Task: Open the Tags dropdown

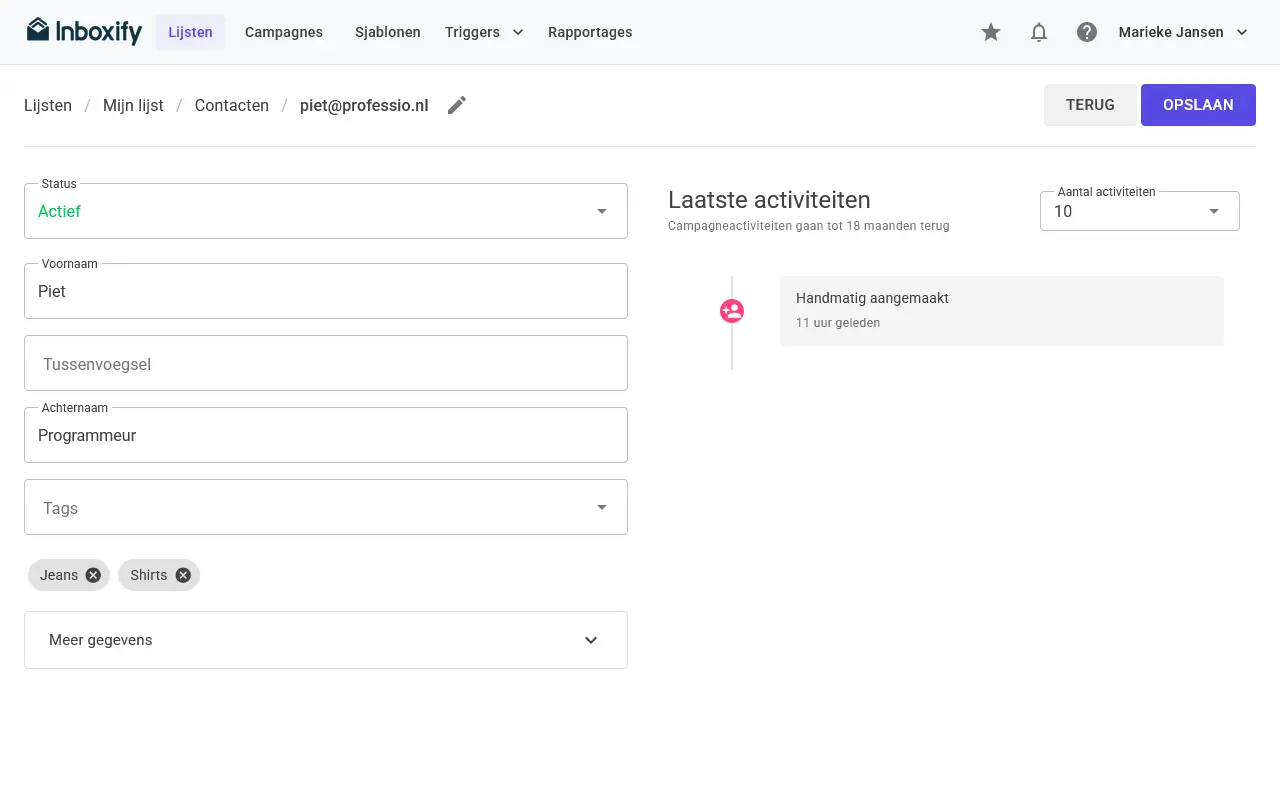Action: [326, 507]
